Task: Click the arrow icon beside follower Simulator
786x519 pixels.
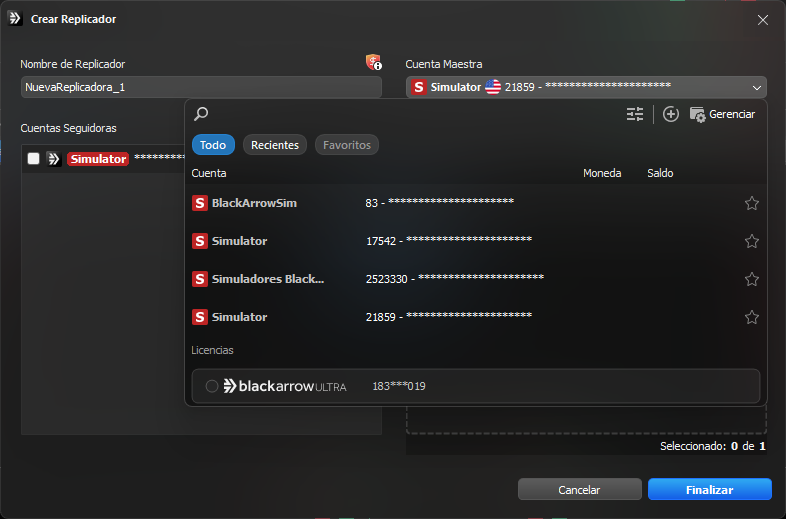Action: click(54, 159)
